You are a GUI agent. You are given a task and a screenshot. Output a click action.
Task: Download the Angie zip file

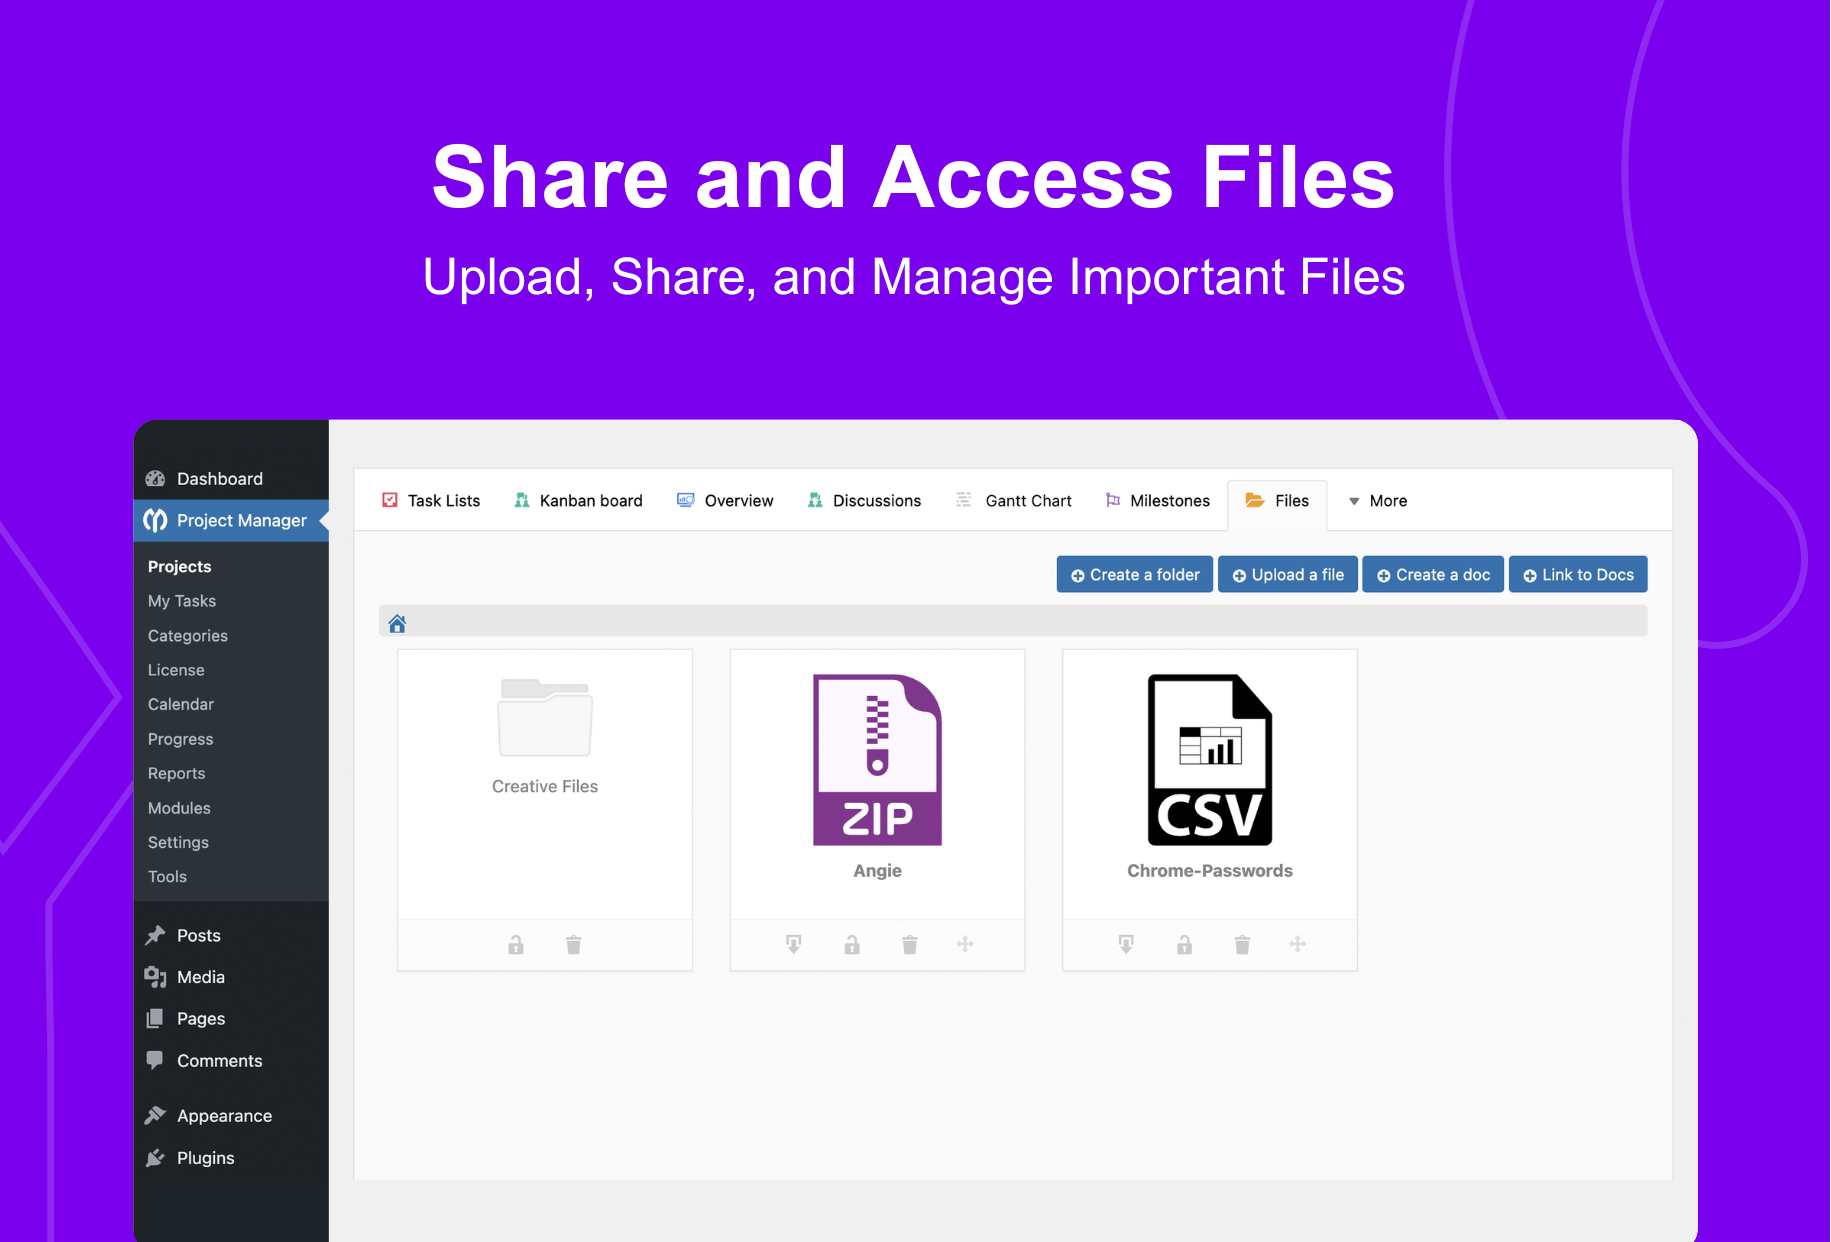[x=793, y=944]
